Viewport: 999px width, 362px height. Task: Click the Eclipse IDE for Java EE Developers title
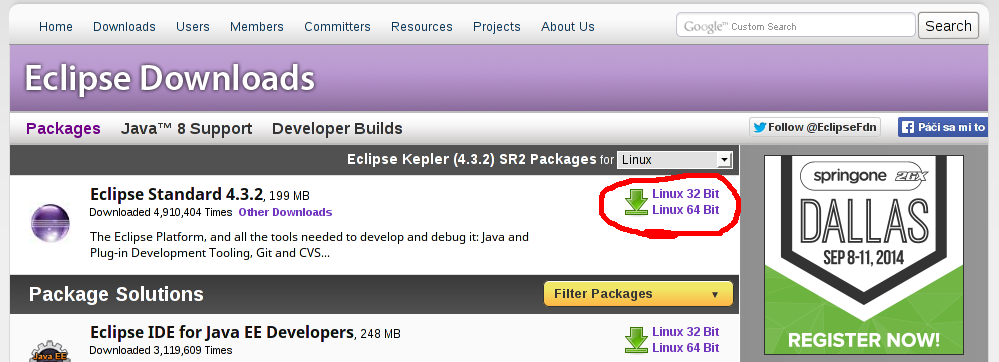coord(222,332)
